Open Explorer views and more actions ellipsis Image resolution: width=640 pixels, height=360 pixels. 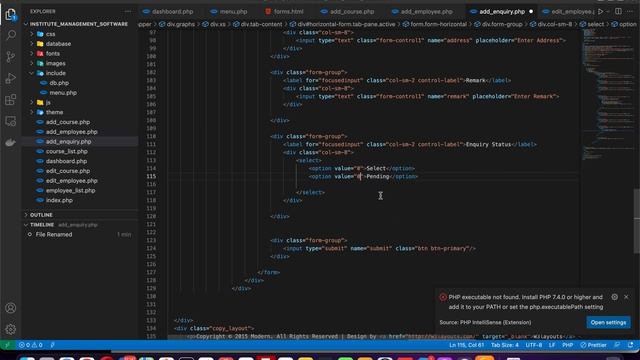coord(128,11)
